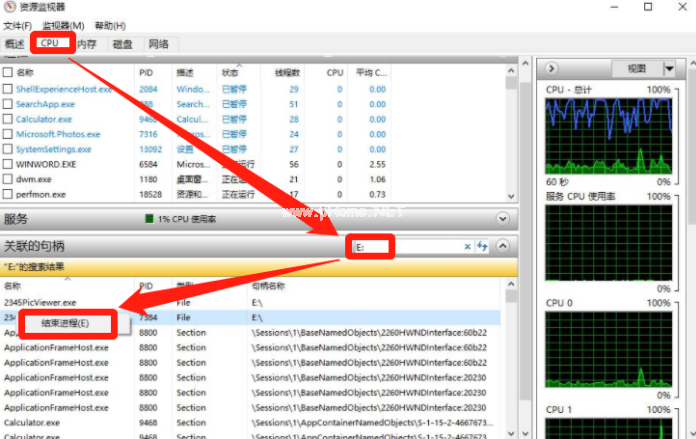Open the 网络 tab
The width and height of the screenshot is (696, 439).
point(158,44)
